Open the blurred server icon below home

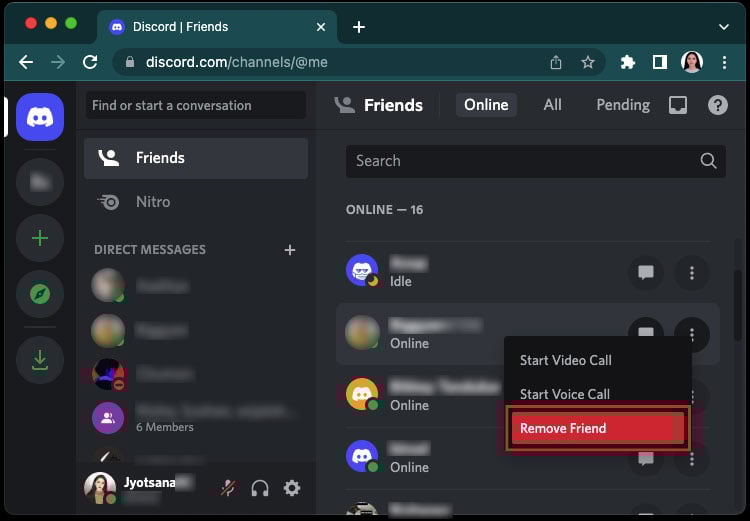tap(40, 182)
